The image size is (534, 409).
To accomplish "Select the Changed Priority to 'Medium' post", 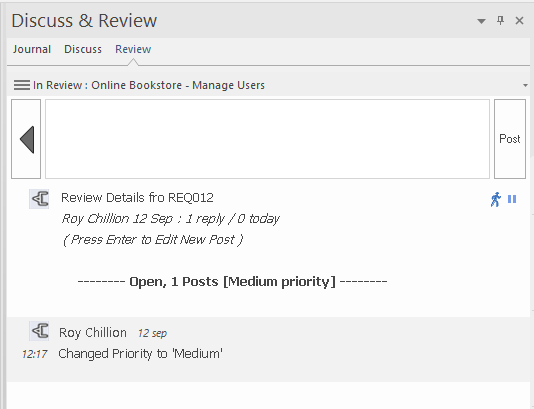I will pyautogui.click(x=140, y=354).
